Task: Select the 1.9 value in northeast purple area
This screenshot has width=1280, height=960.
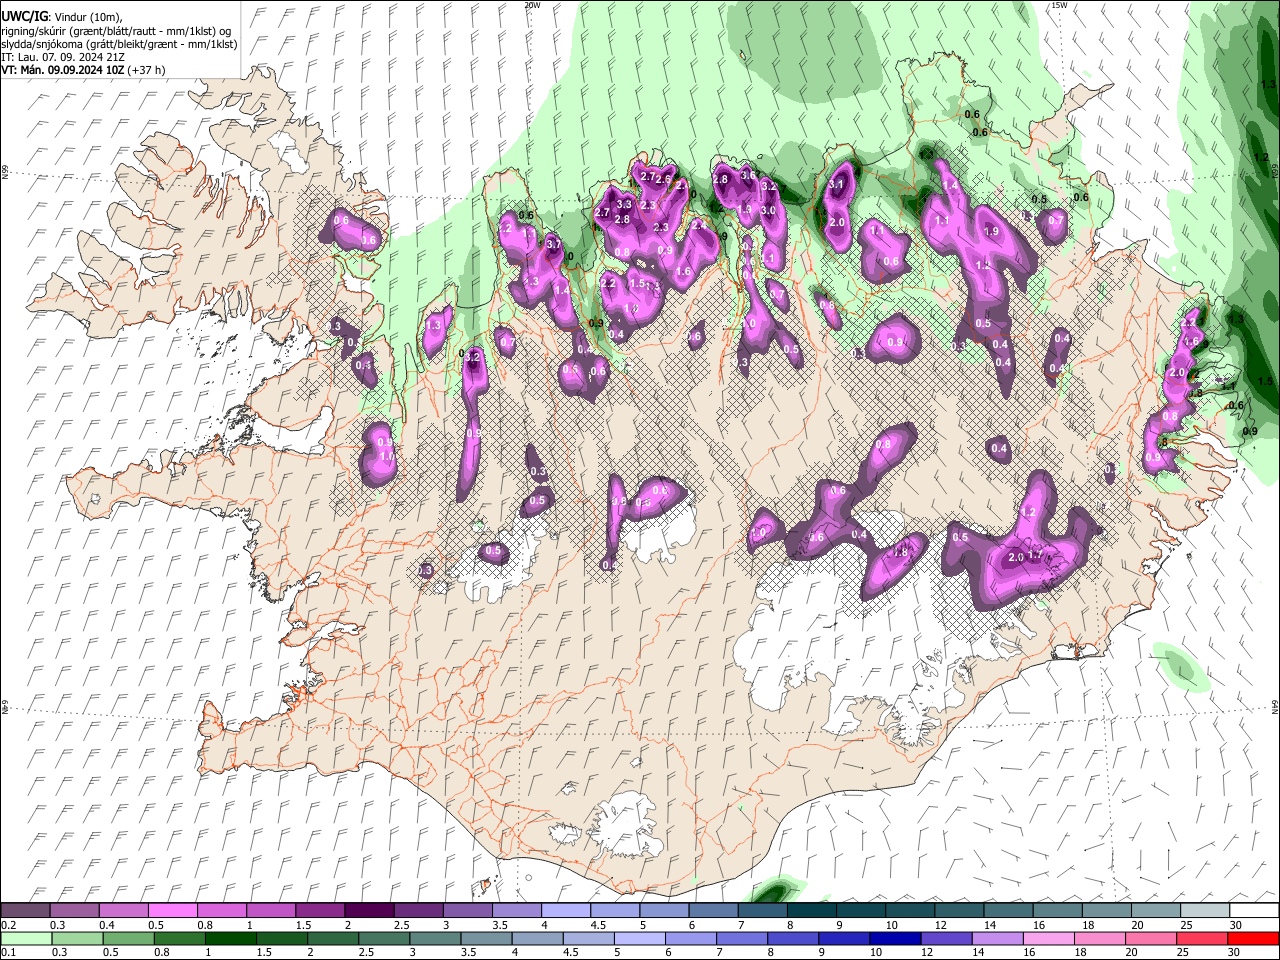Action: pos(991,231)
